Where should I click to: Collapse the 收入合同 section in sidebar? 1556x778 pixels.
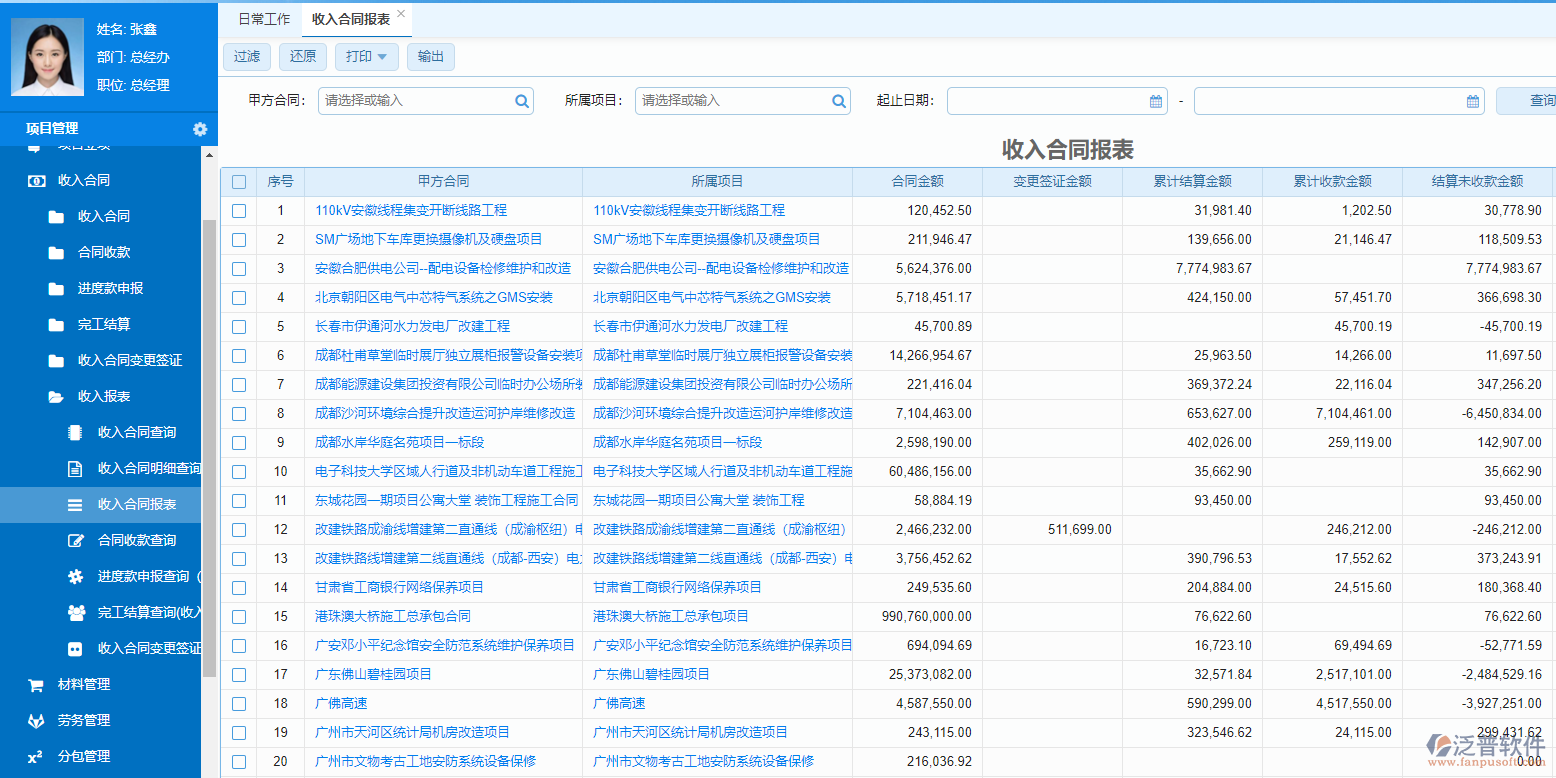coord(83,181)
